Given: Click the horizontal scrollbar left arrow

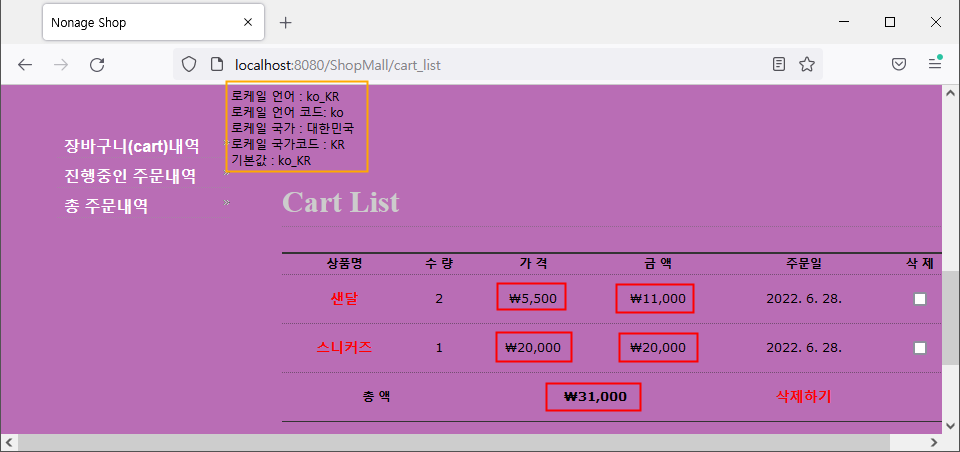Looking at the screenshot, I should (9, 442).
